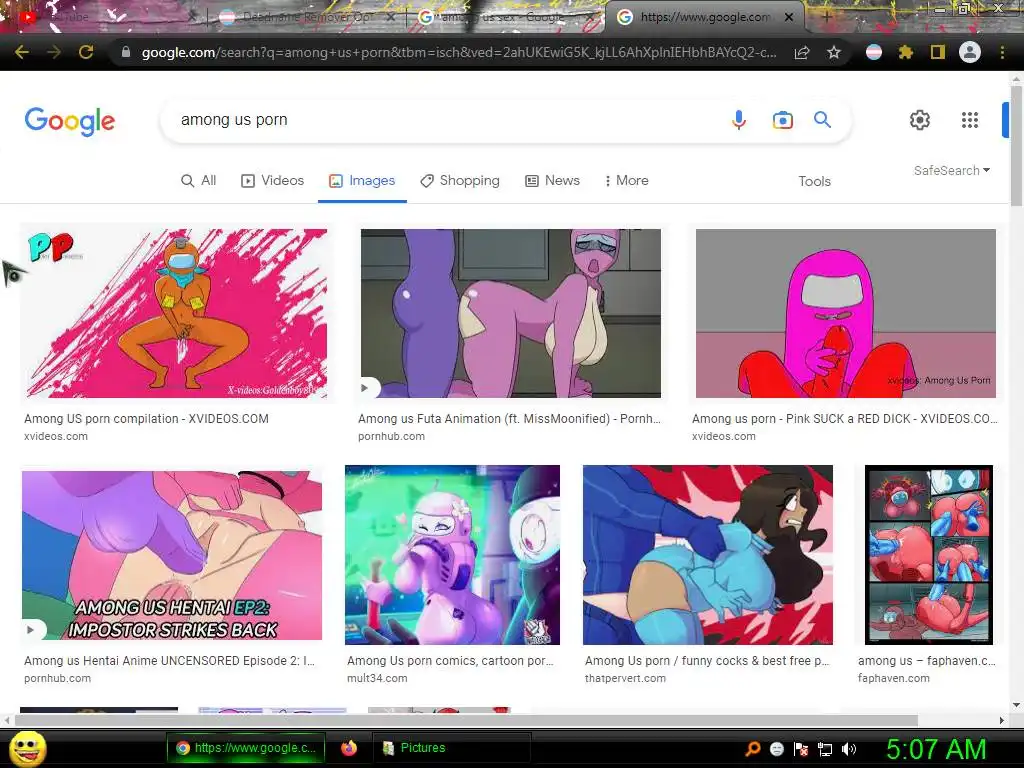Expand the SafeSearch dropdown
The height and width of the screenshot is (768, 1024).
pyautogui.click(x=952, y=170)
